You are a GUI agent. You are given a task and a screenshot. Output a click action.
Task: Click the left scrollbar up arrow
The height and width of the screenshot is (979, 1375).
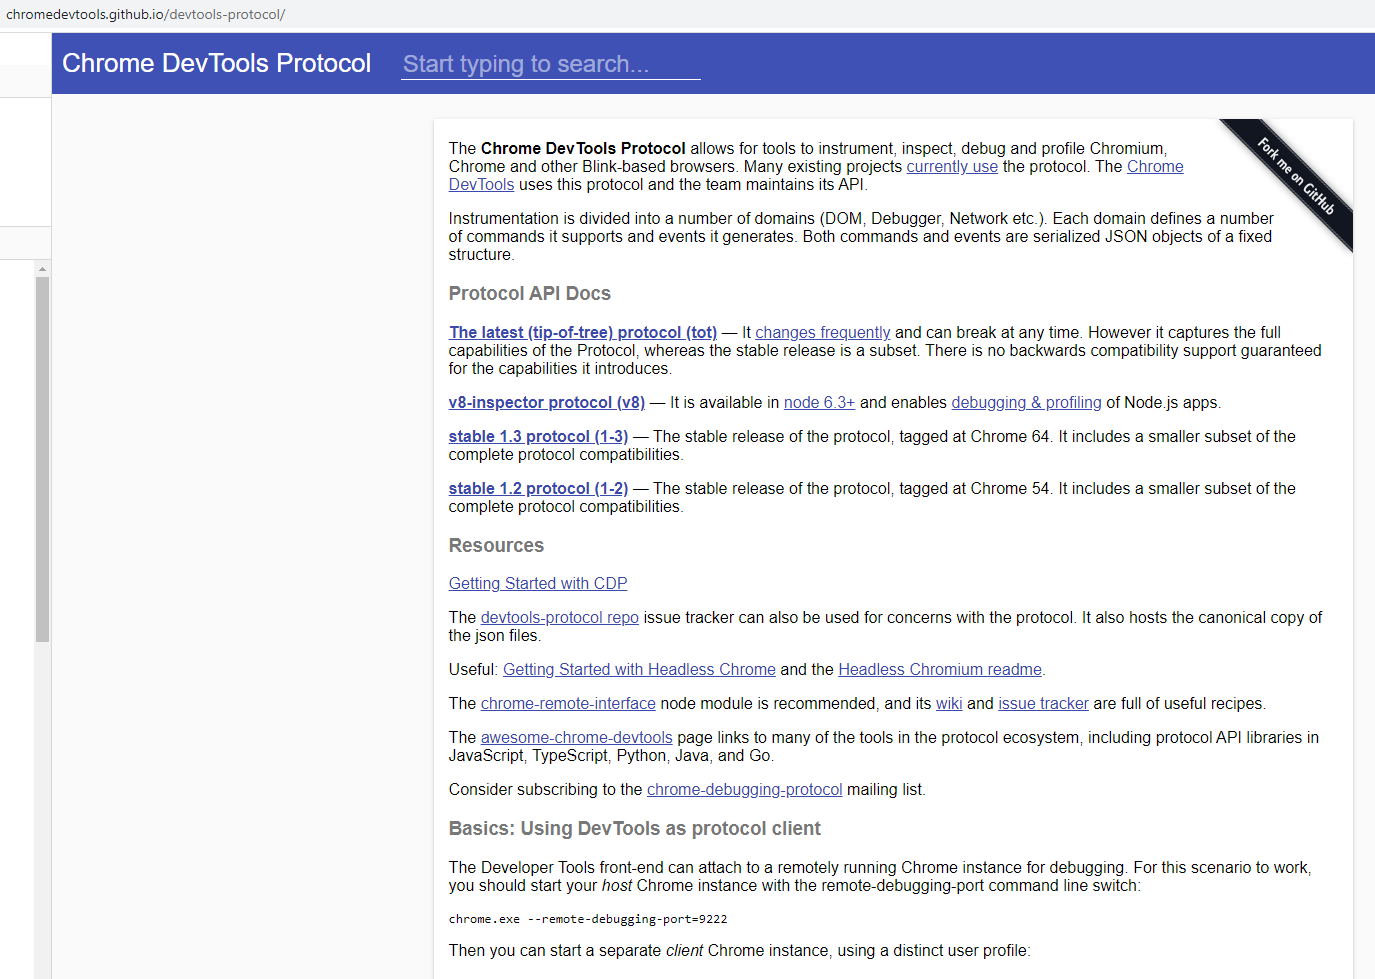[x=42, y=269]
